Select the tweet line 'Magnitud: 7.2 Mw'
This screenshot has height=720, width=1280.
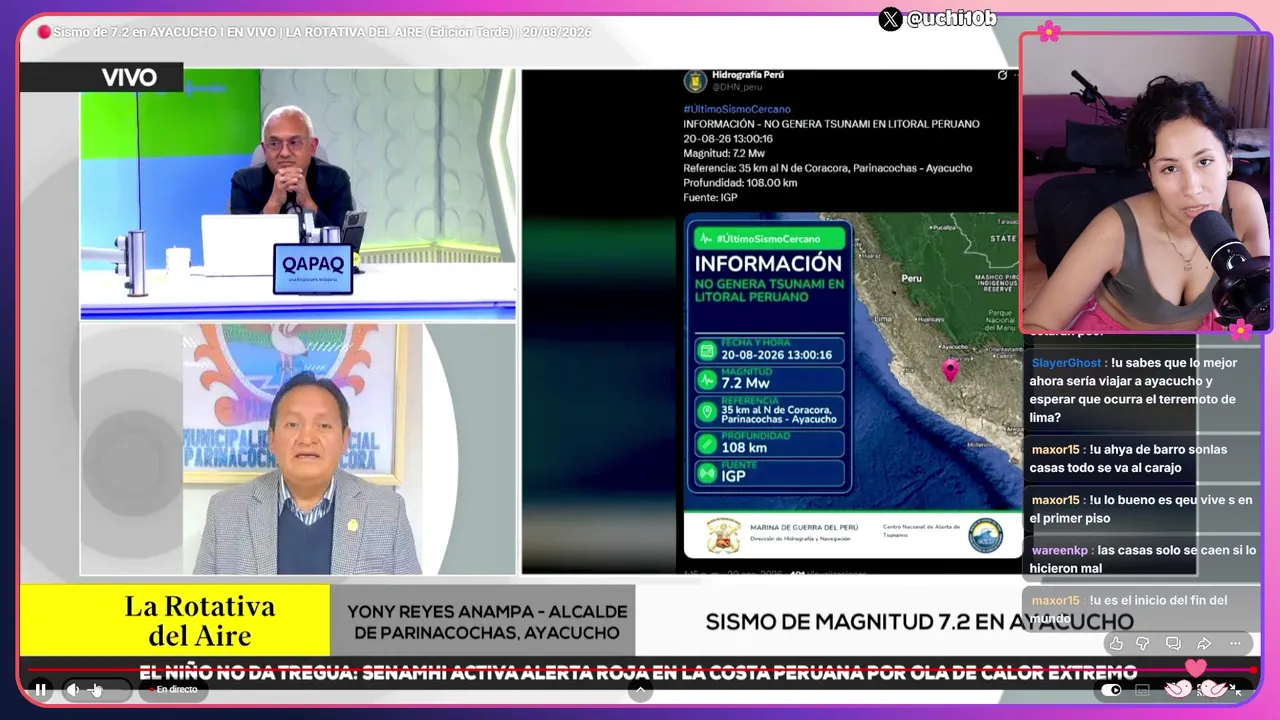[x=724, y=153]
